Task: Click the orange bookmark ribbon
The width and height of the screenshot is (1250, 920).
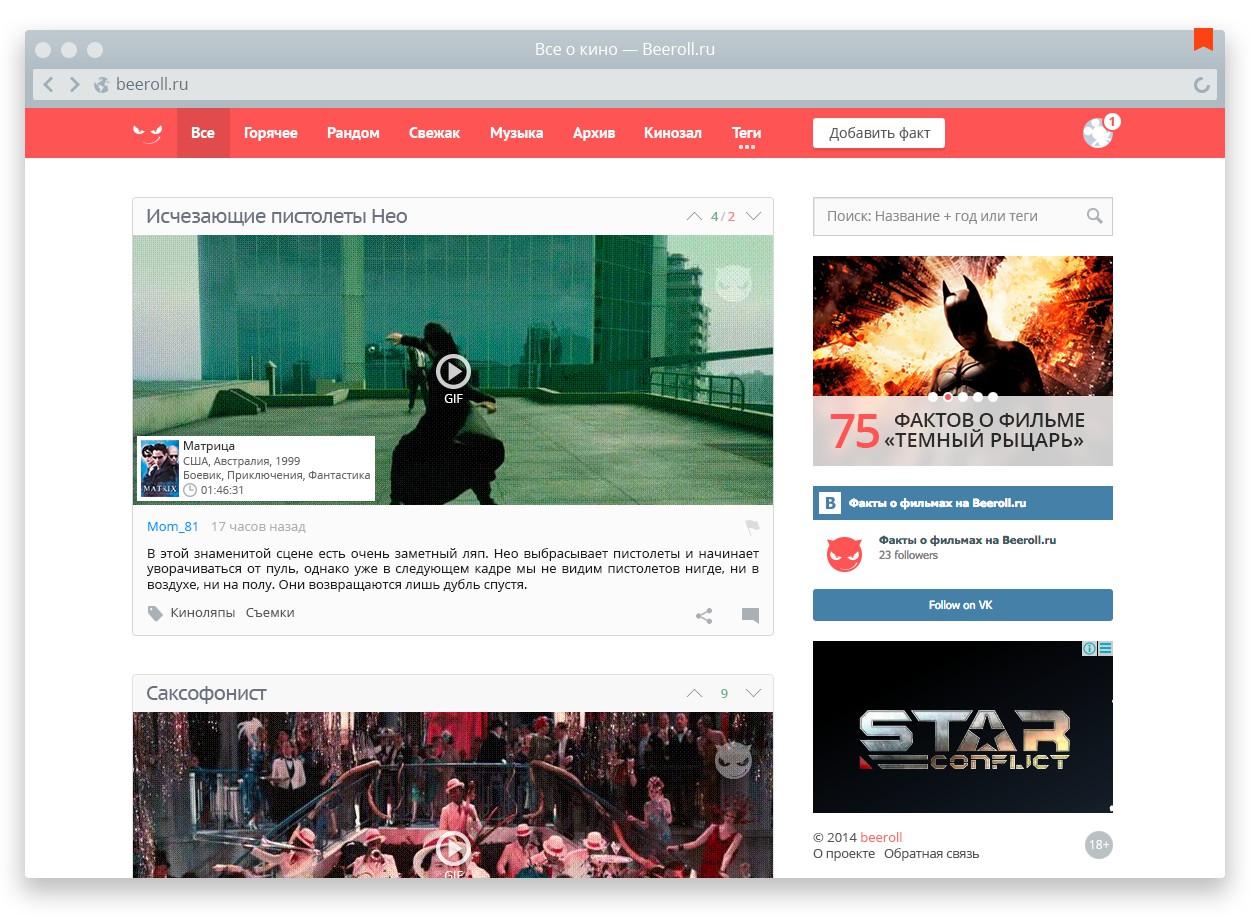Action: (x=1203, y=39)
